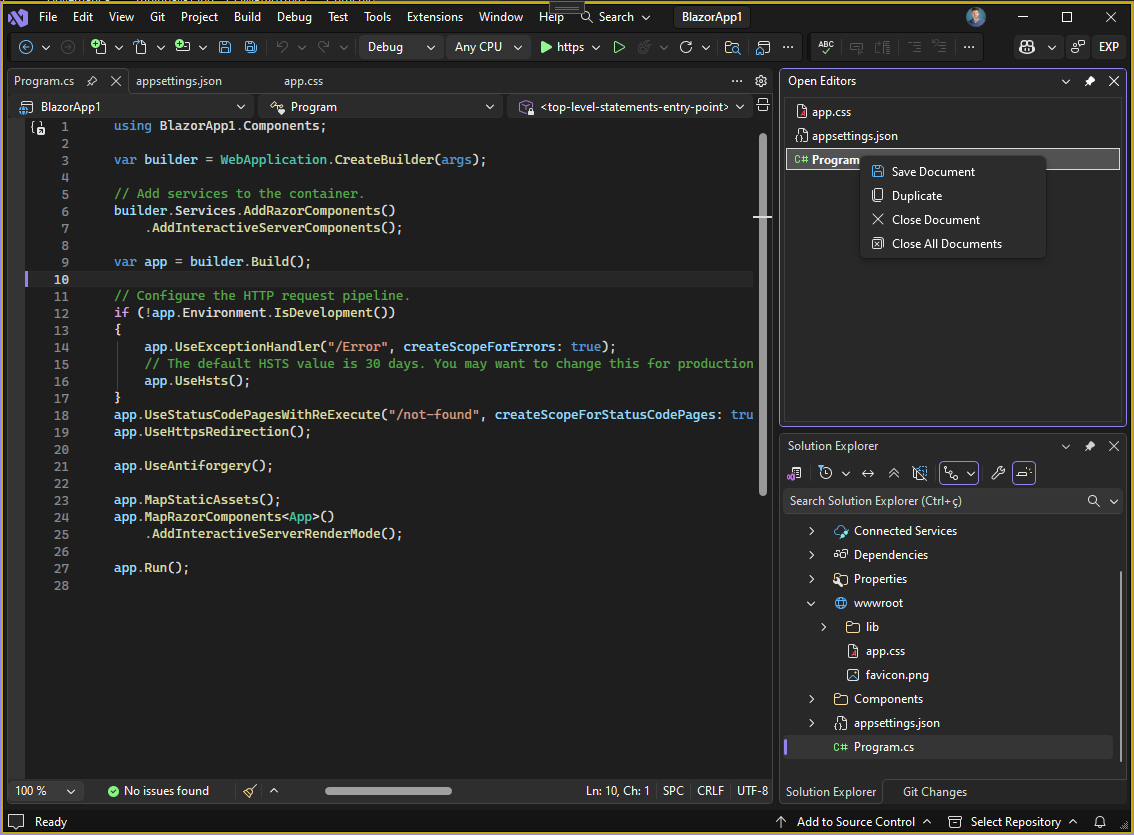Open the Extensions menu

coord(435,17)
